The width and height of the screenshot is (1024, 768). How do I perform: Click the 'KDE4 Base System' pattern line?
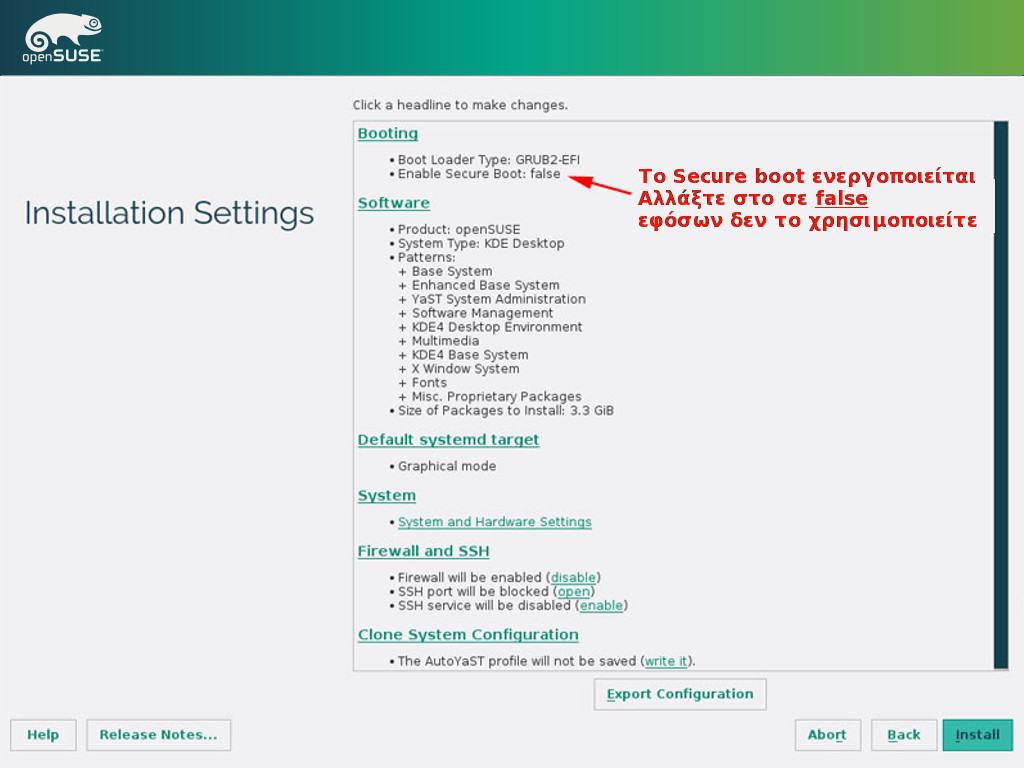click(x=470, y=355)
